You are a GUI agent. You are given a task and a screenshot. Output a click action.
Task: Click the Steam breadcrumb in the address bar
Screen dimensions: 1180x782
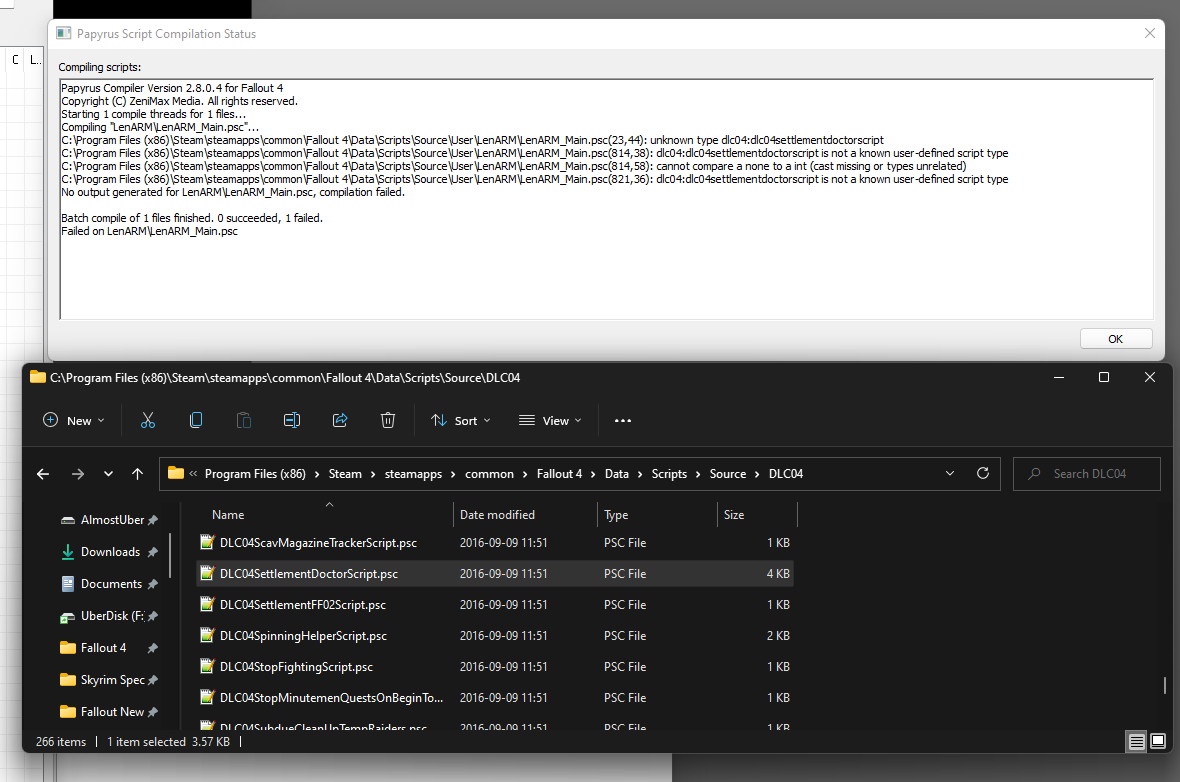pyautogui.click(x=345, y=473)
